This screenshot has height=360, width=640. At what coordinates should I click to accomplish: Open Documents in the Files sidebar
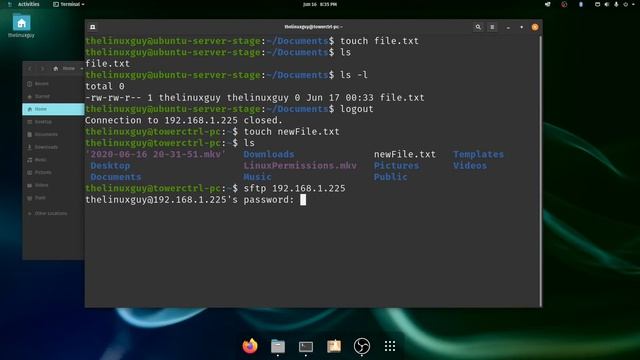53,134
